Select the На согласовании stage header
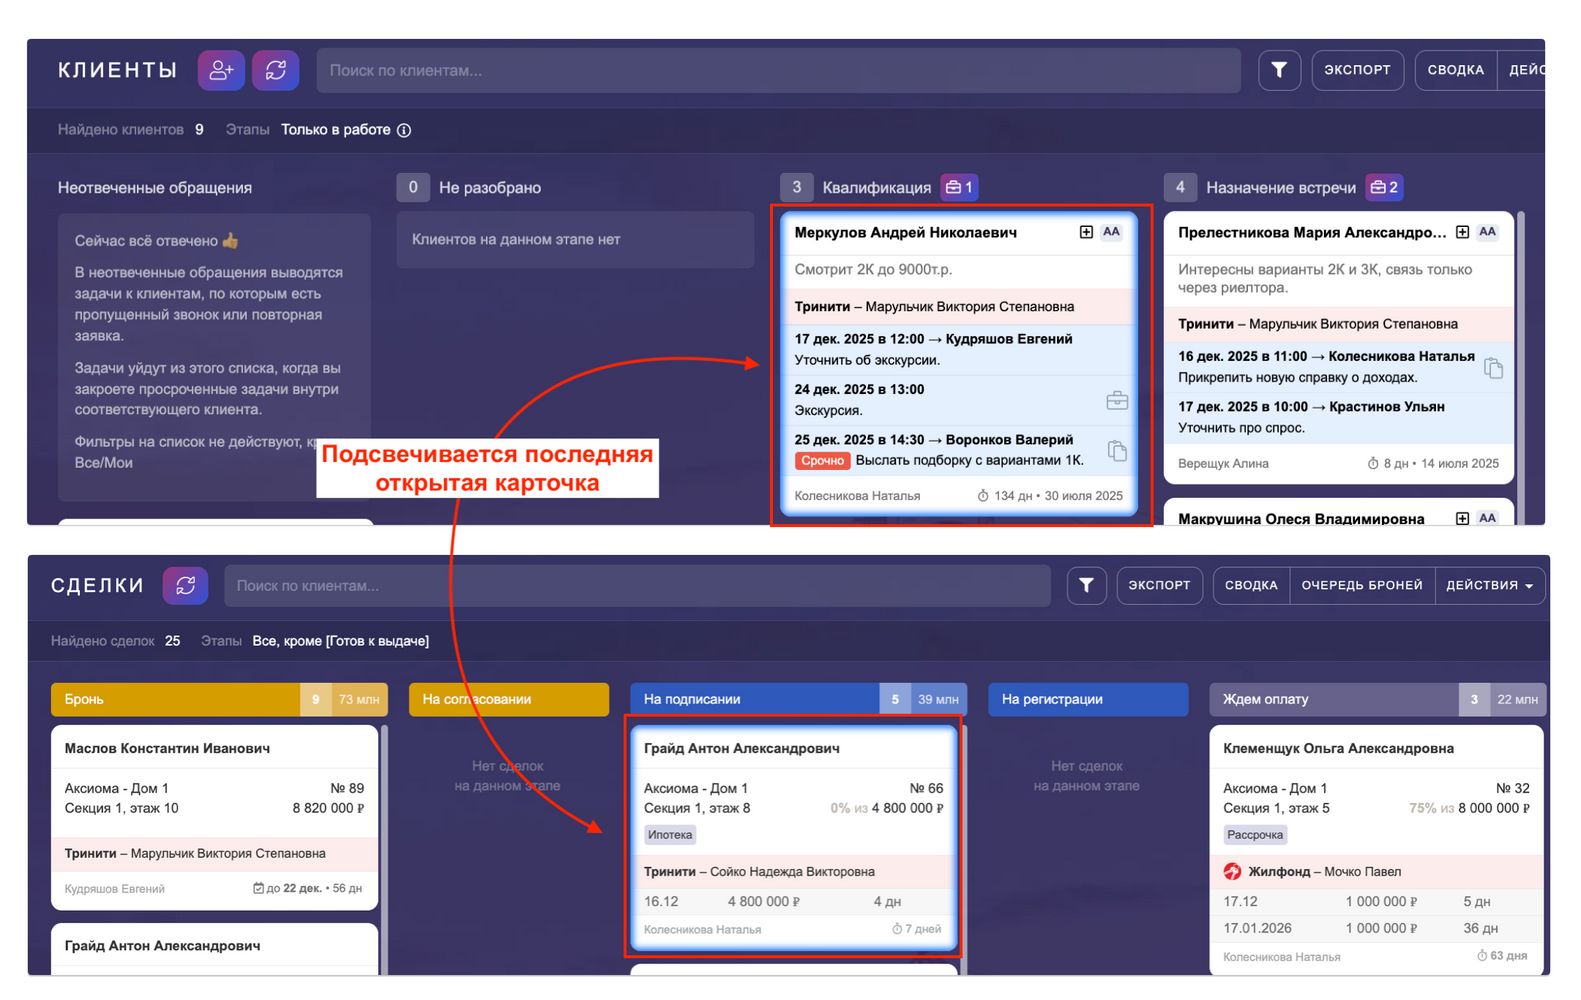Screen dimensions: 1581x1000 click(509, 699)
